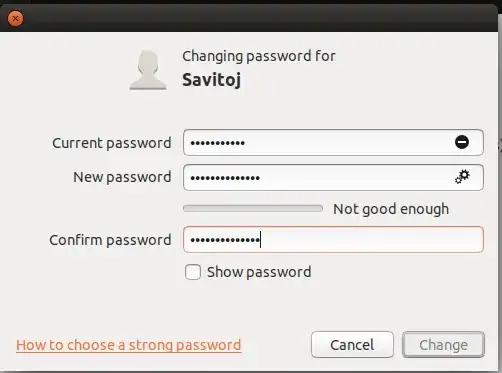Open 'How to choose a strong password' link

coord(129,345)
